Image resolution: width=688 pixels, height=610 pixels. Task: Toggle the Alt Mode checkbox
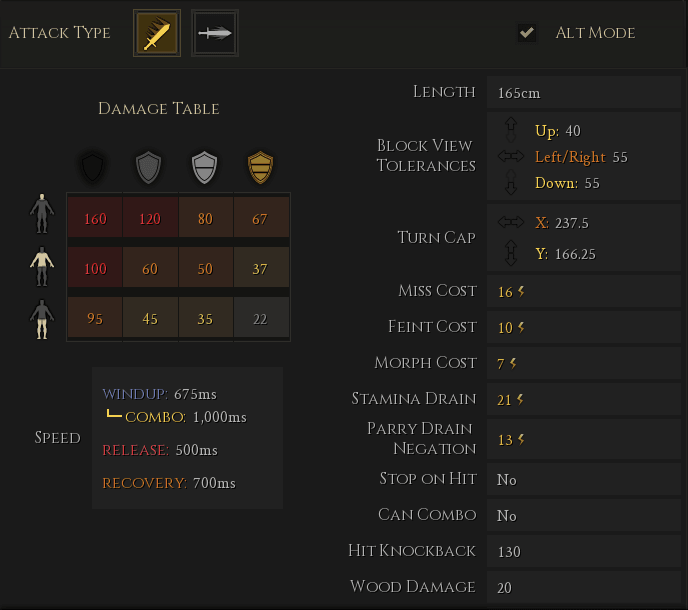coord(526,33)
